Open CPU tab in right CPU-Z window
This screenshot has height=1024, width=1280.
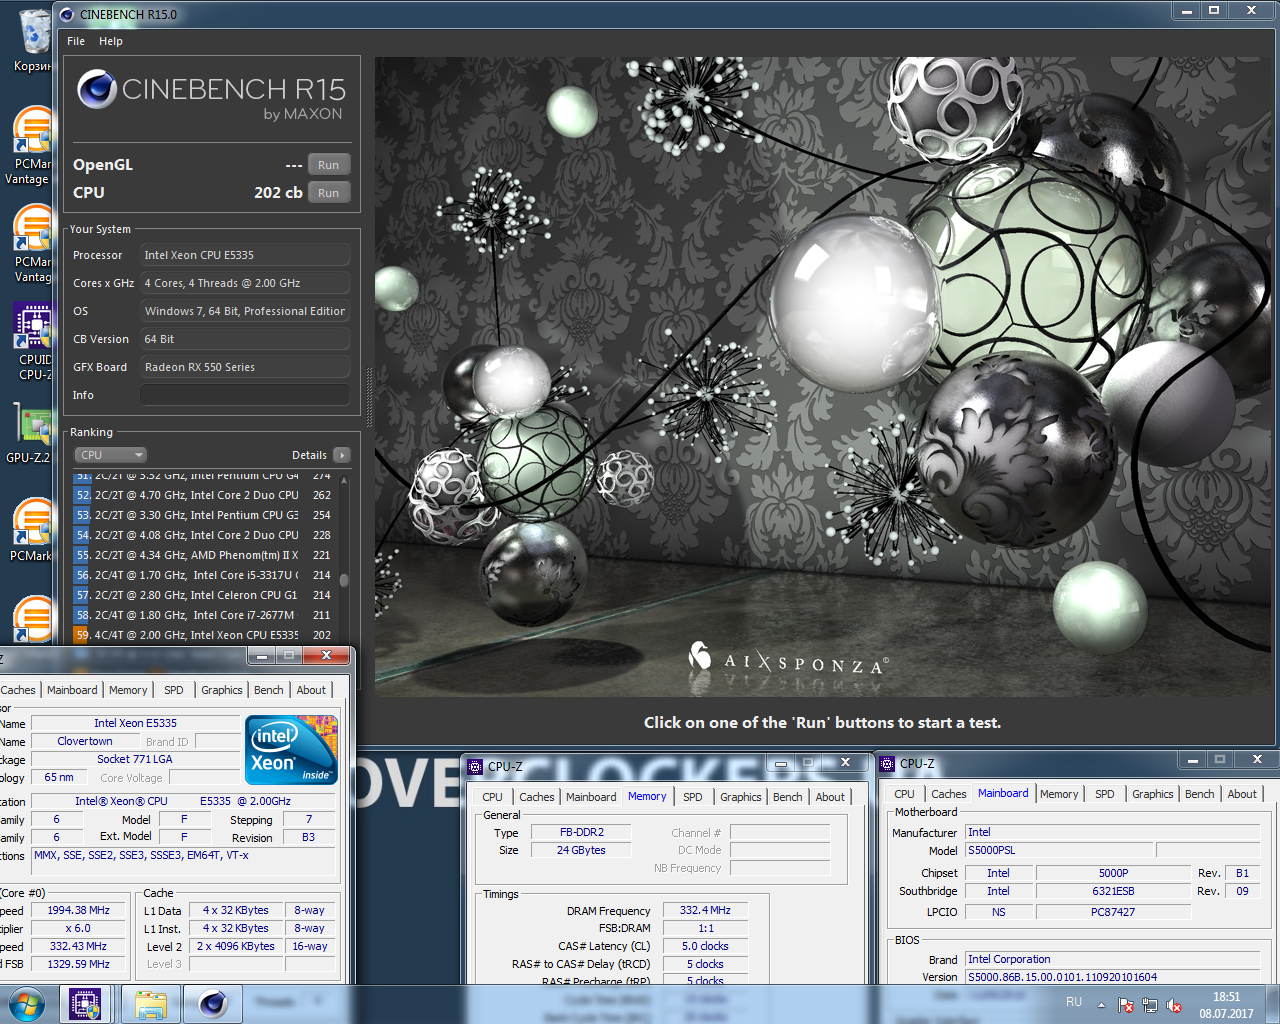coord(904,794)
